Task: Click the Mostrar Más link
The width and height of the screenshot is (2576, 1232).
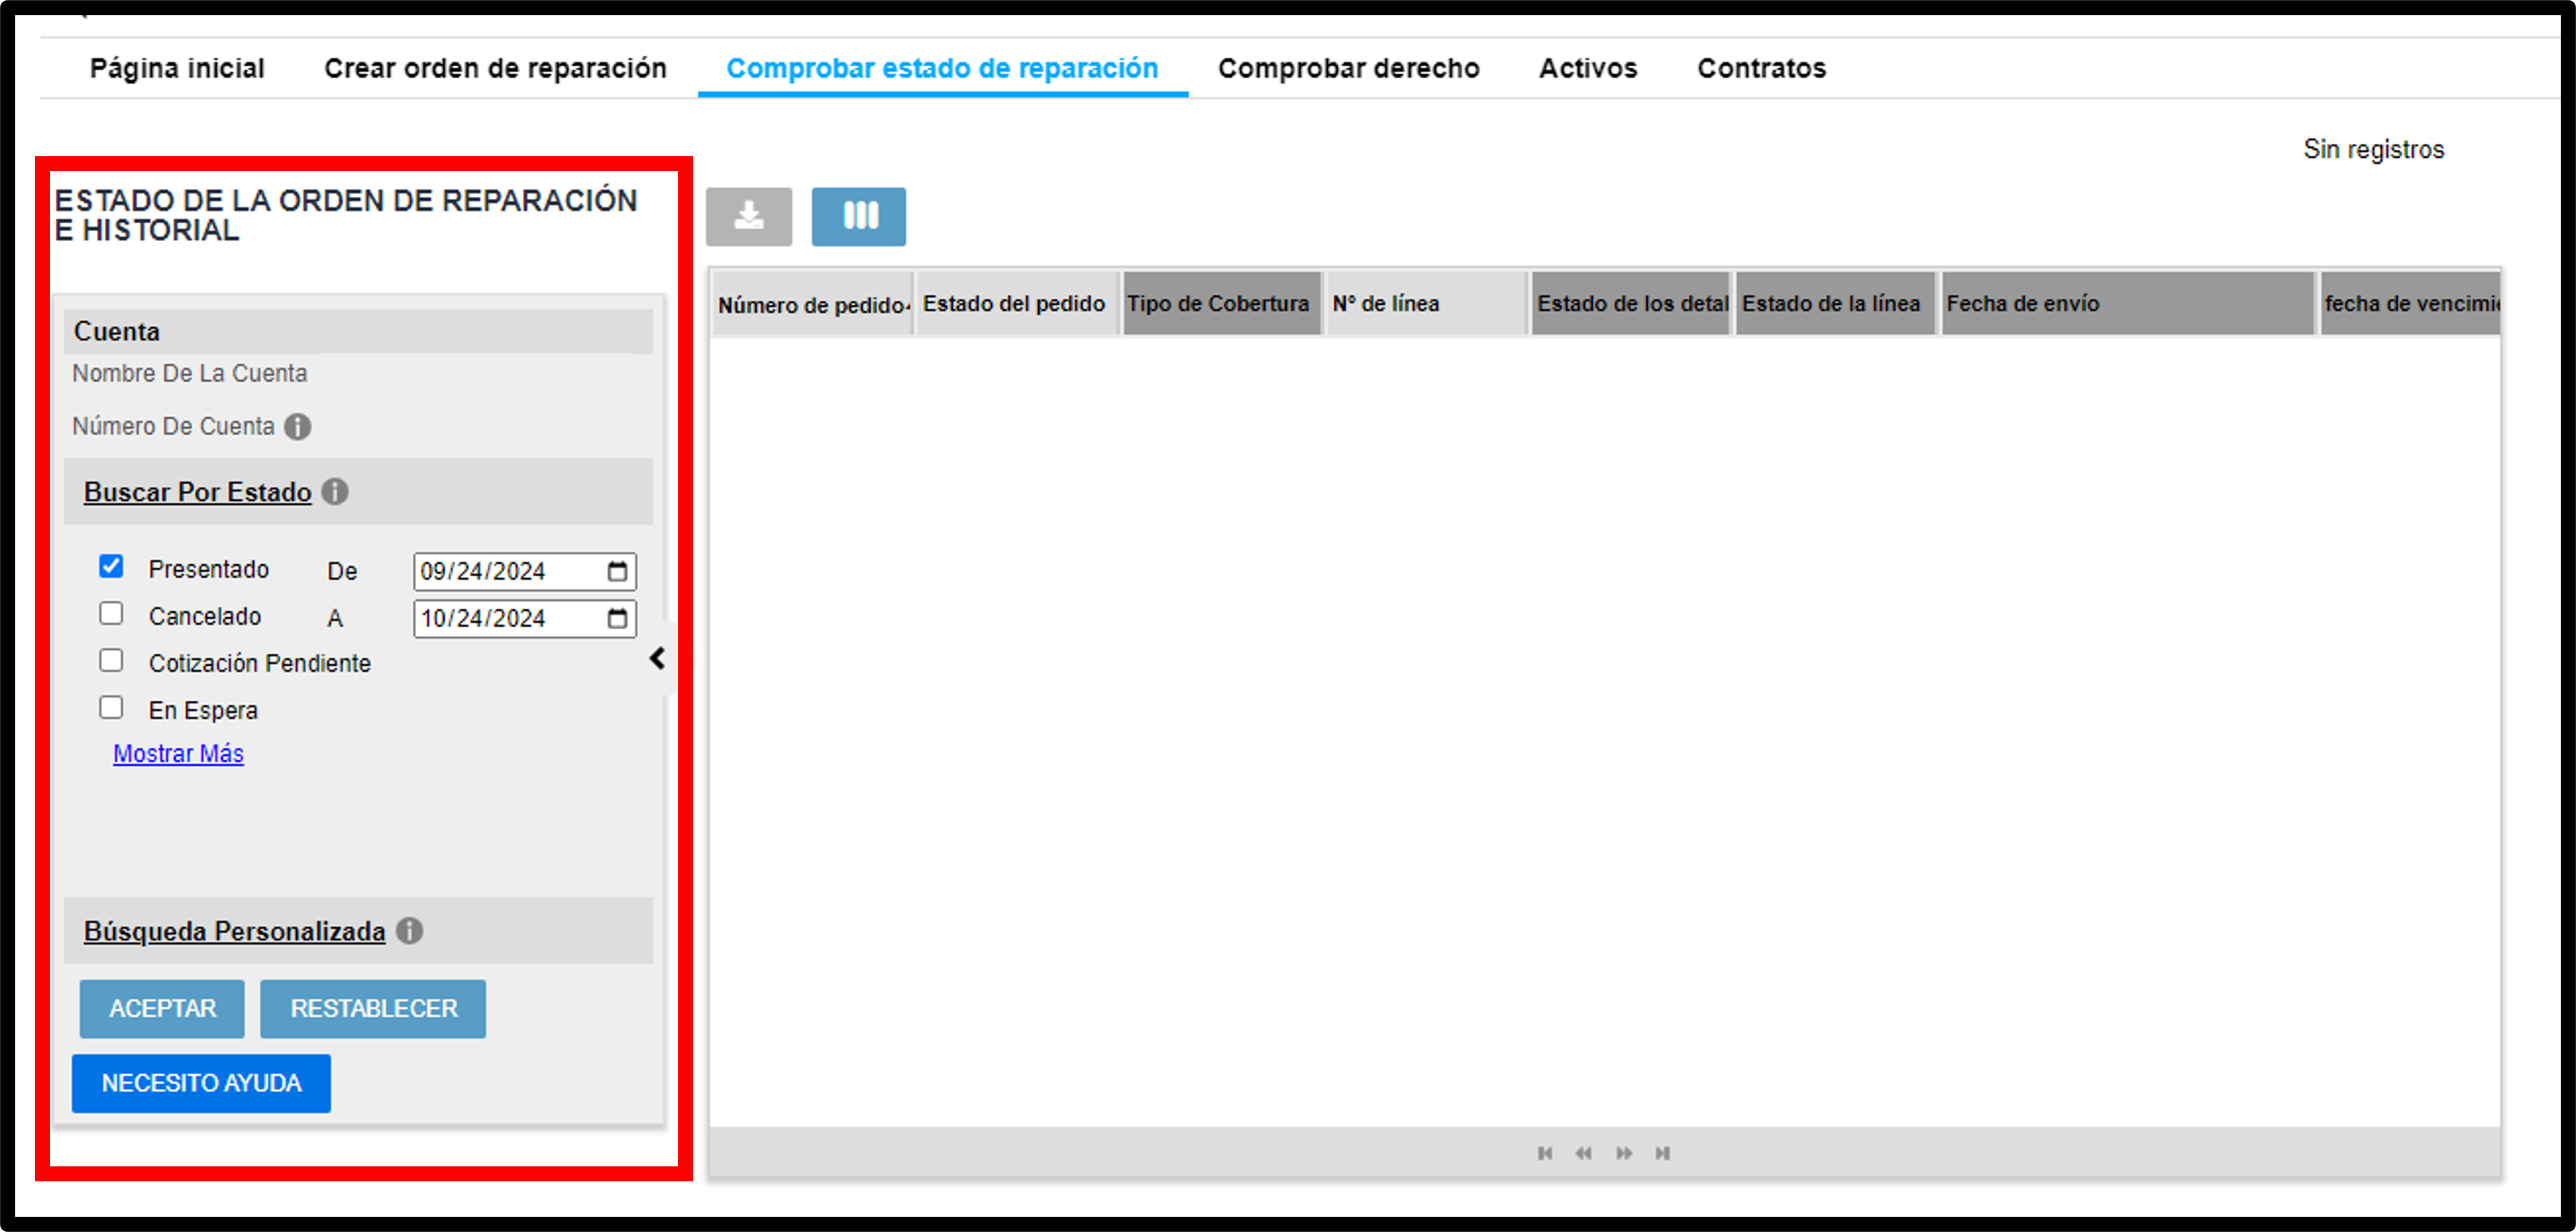Action: pos(178,754)
